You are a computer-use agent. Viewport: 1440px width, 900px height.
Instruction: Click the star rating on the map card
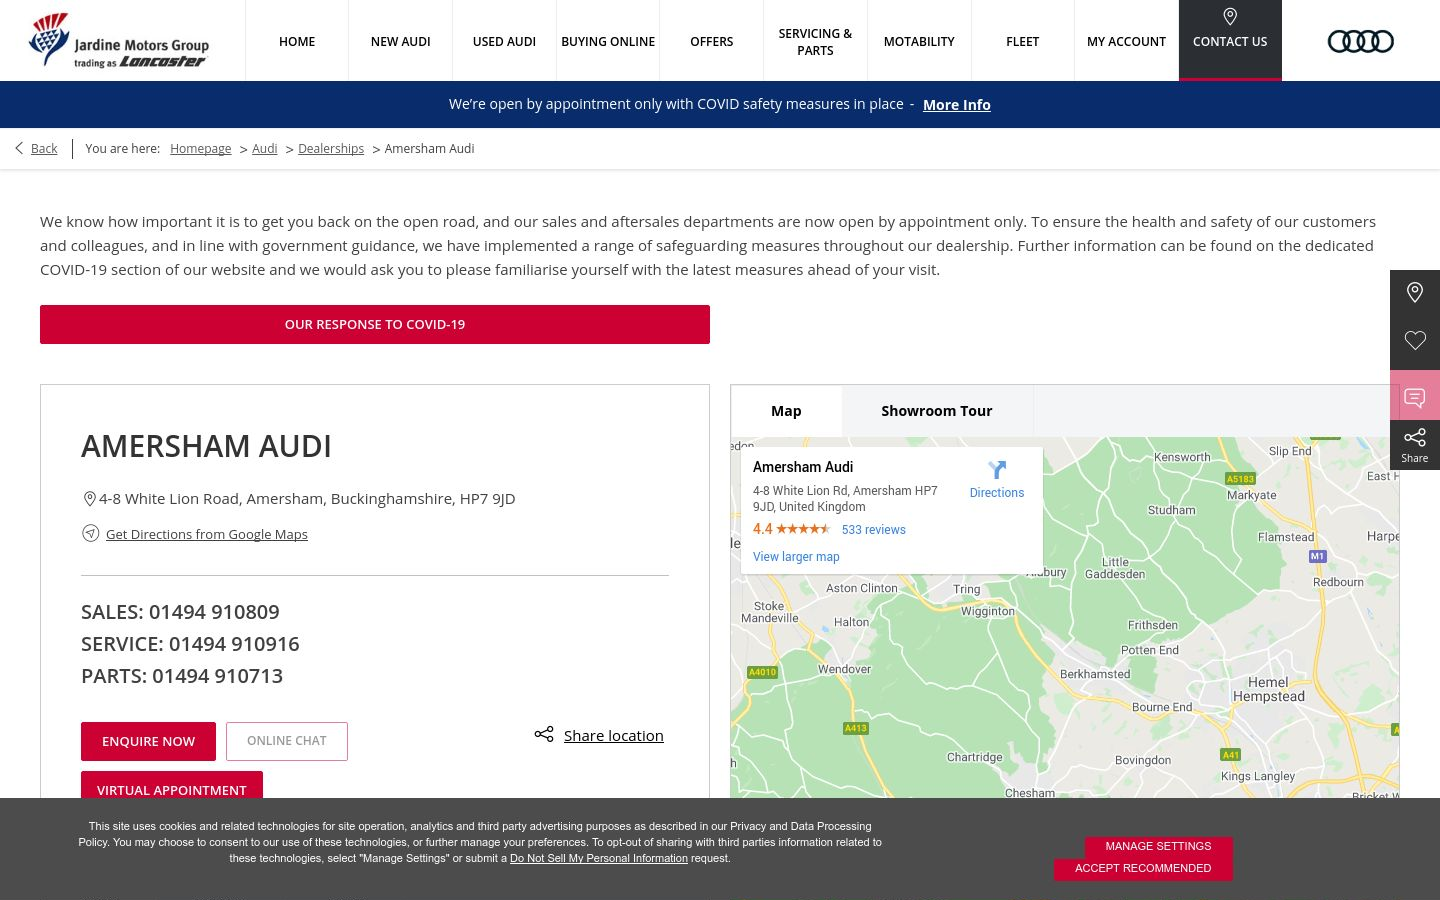coord(803,529)
